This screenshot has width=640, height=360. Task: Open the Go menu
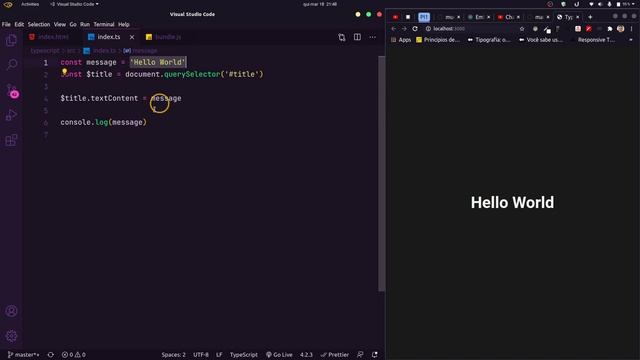tap(73, 24)
